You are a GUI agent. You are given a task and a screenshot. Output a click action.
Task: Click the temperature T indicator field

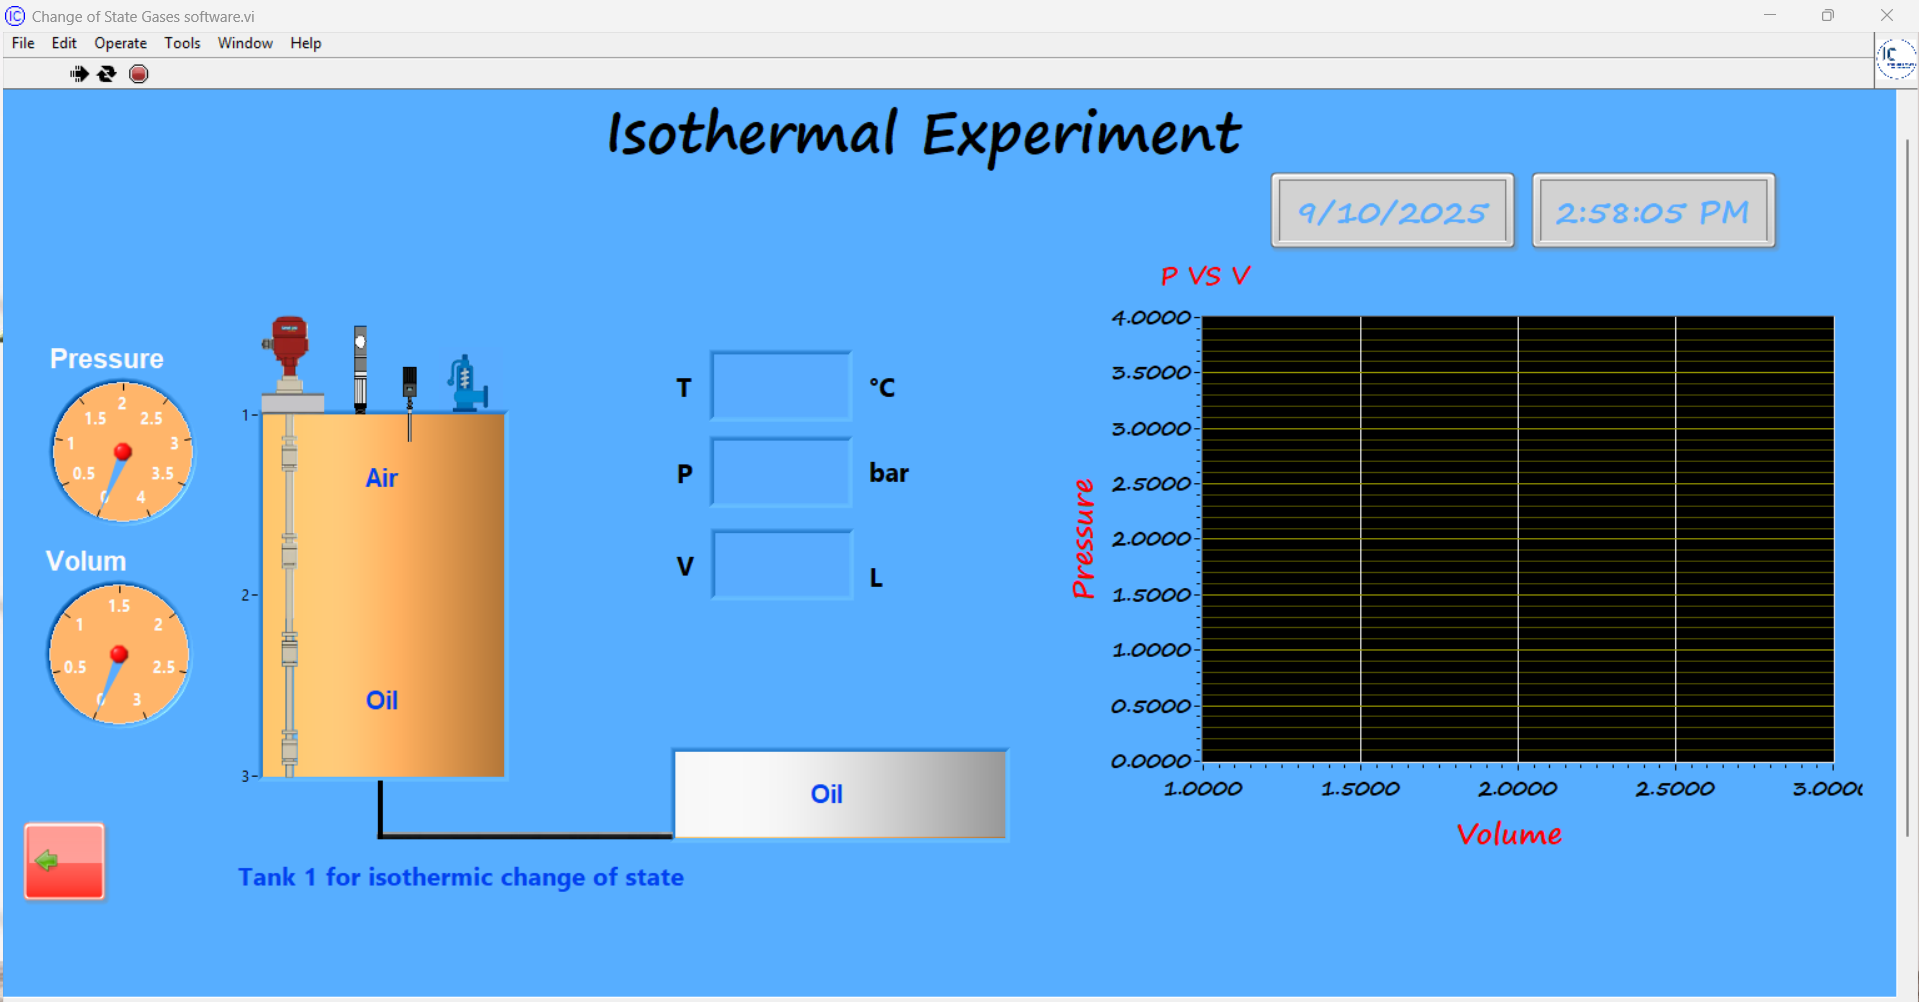(781, 386)
